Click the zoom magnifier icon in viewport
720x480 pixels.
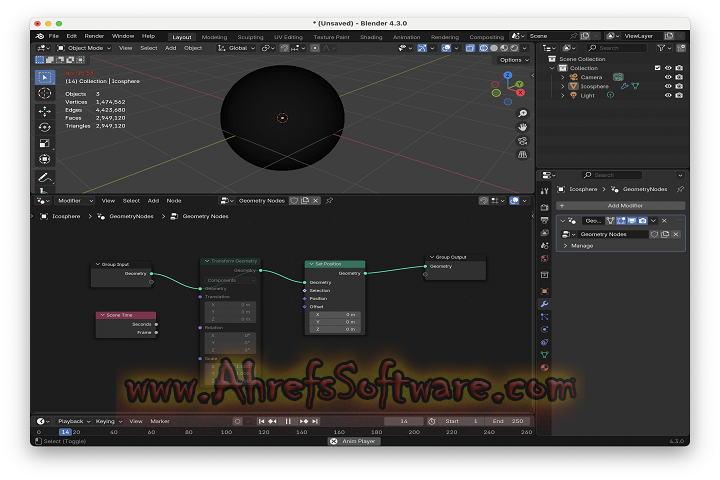[x=523, y=114]
